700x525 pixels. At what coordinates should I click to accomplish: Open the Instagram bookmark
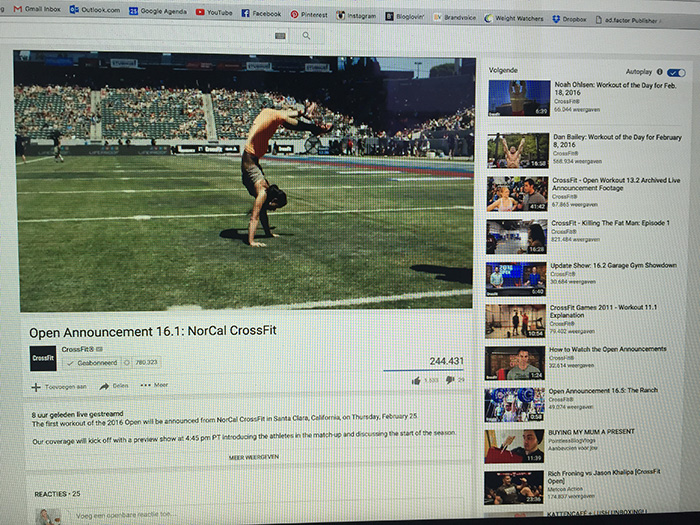[x=356, y=16]
